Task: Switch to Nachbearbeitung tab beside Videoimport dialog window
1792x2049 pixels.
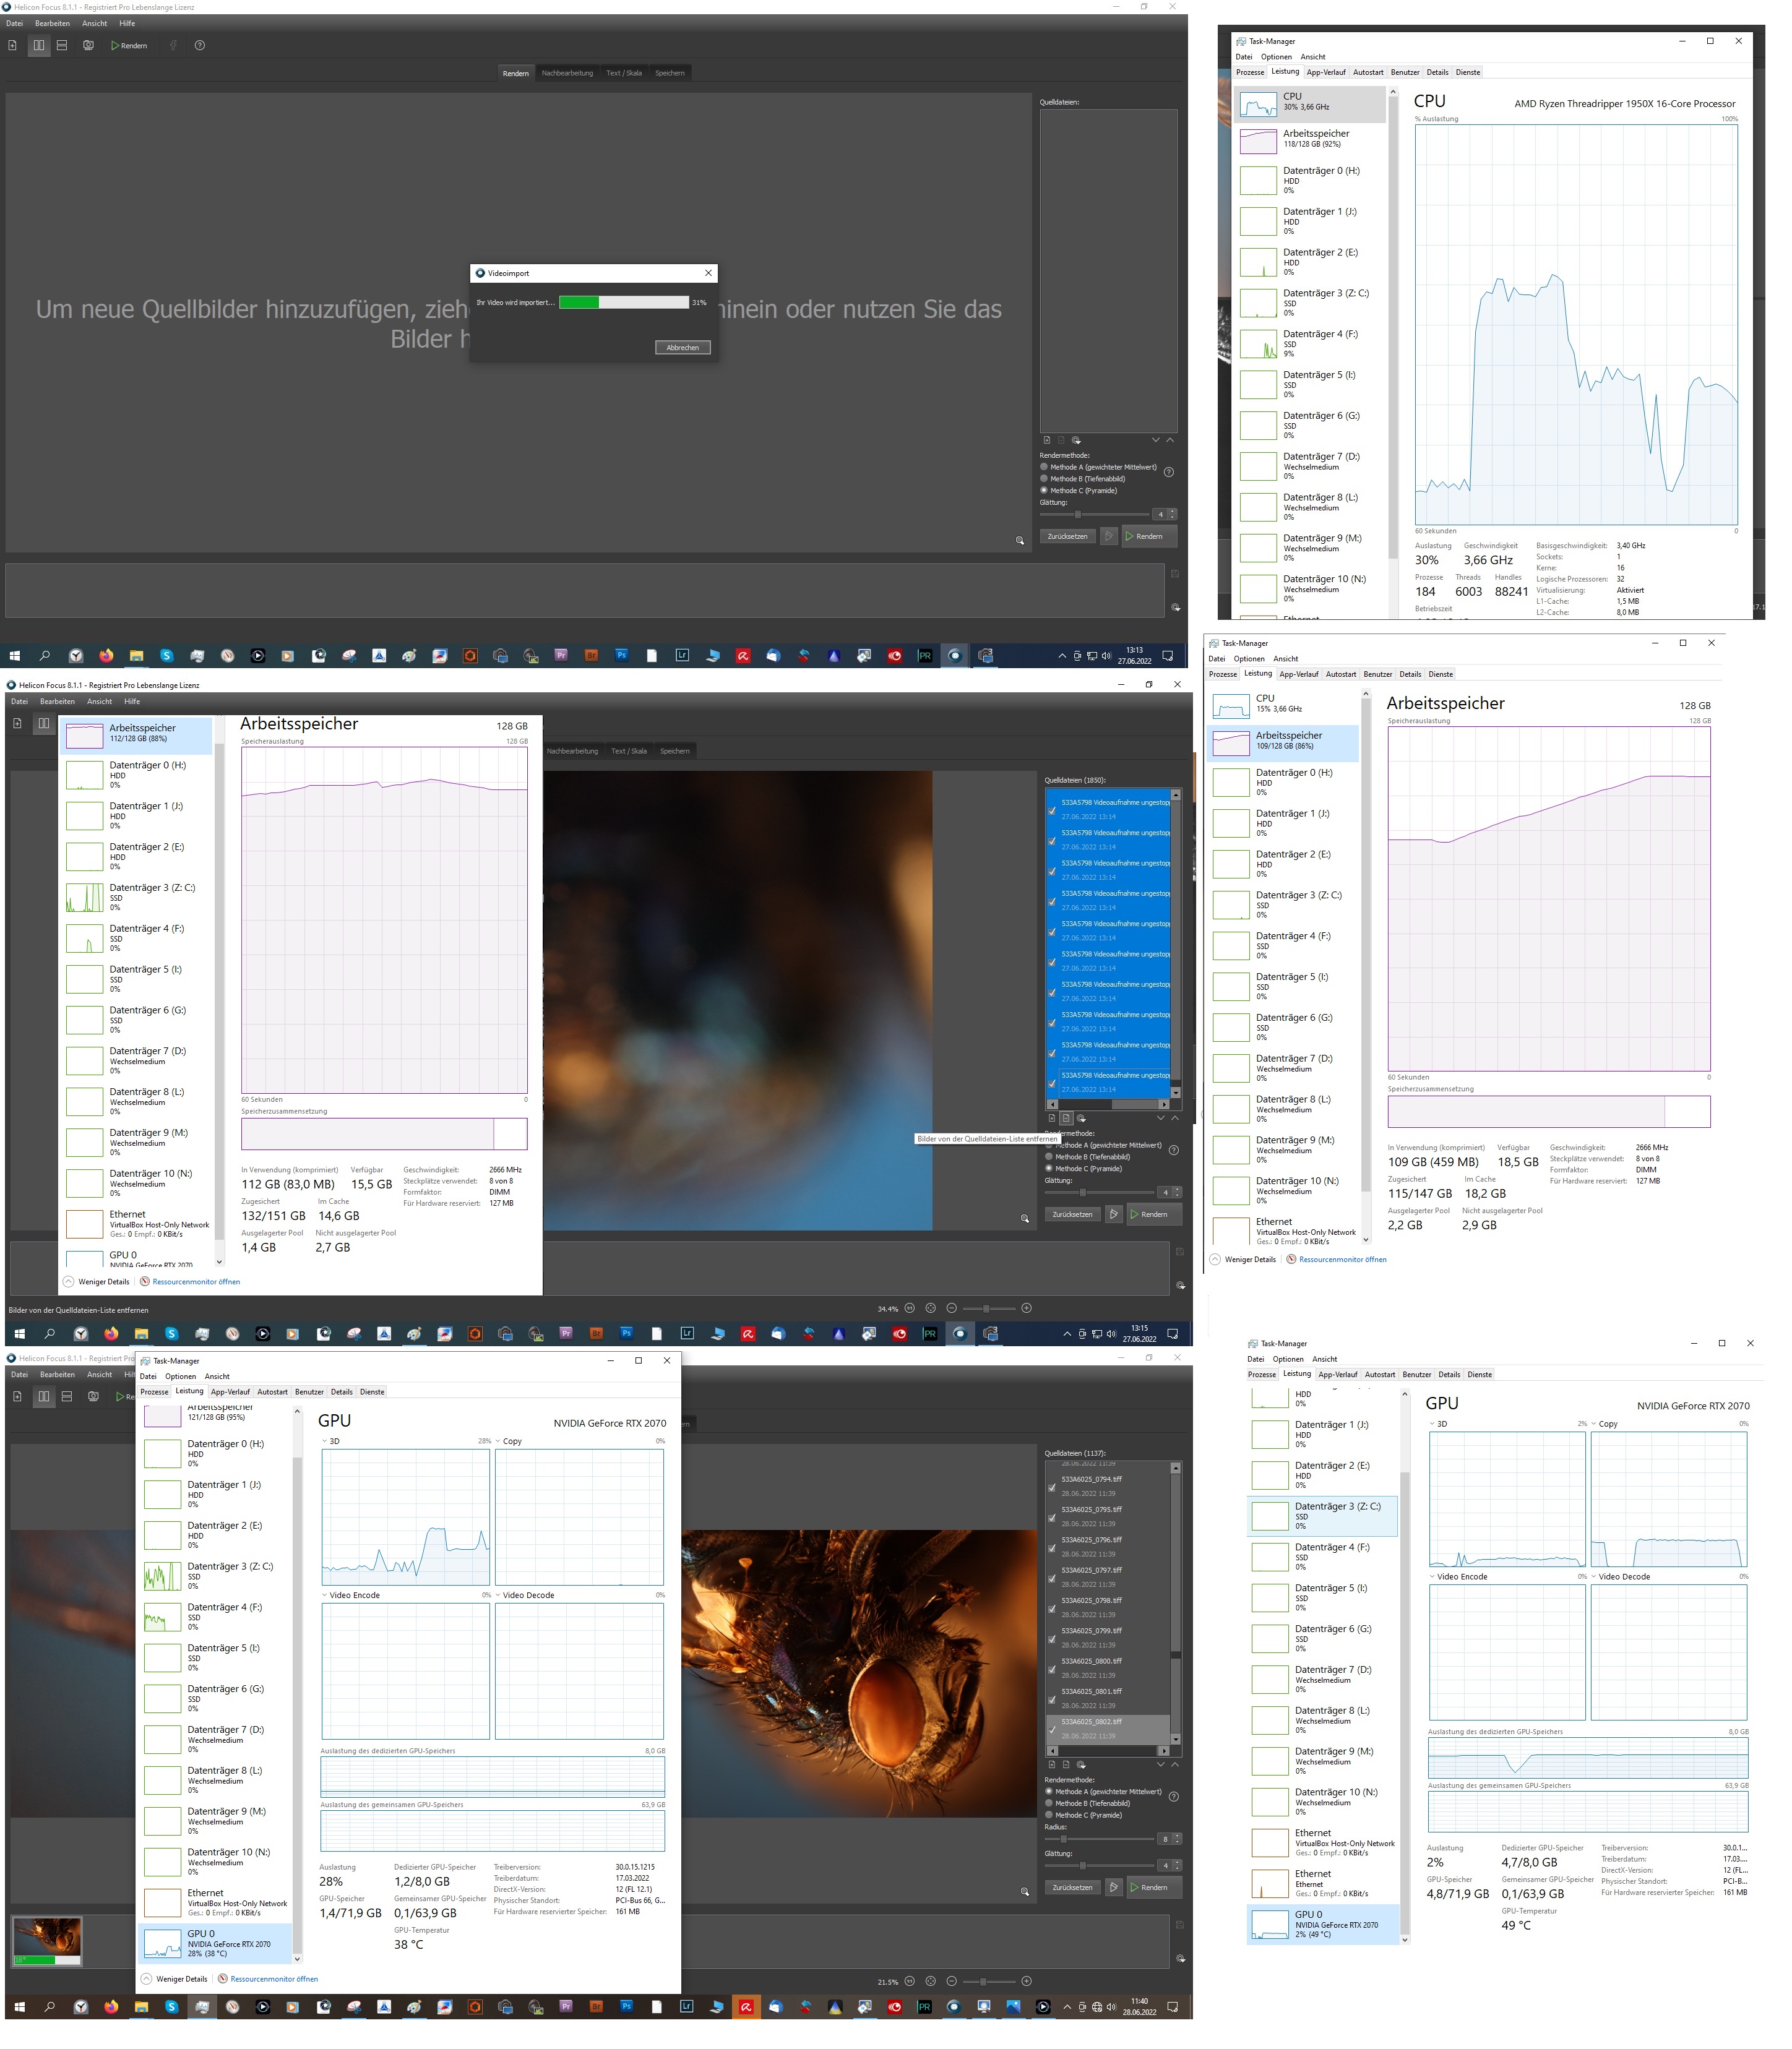Action: pyautogui.click(x=567, y=73)
